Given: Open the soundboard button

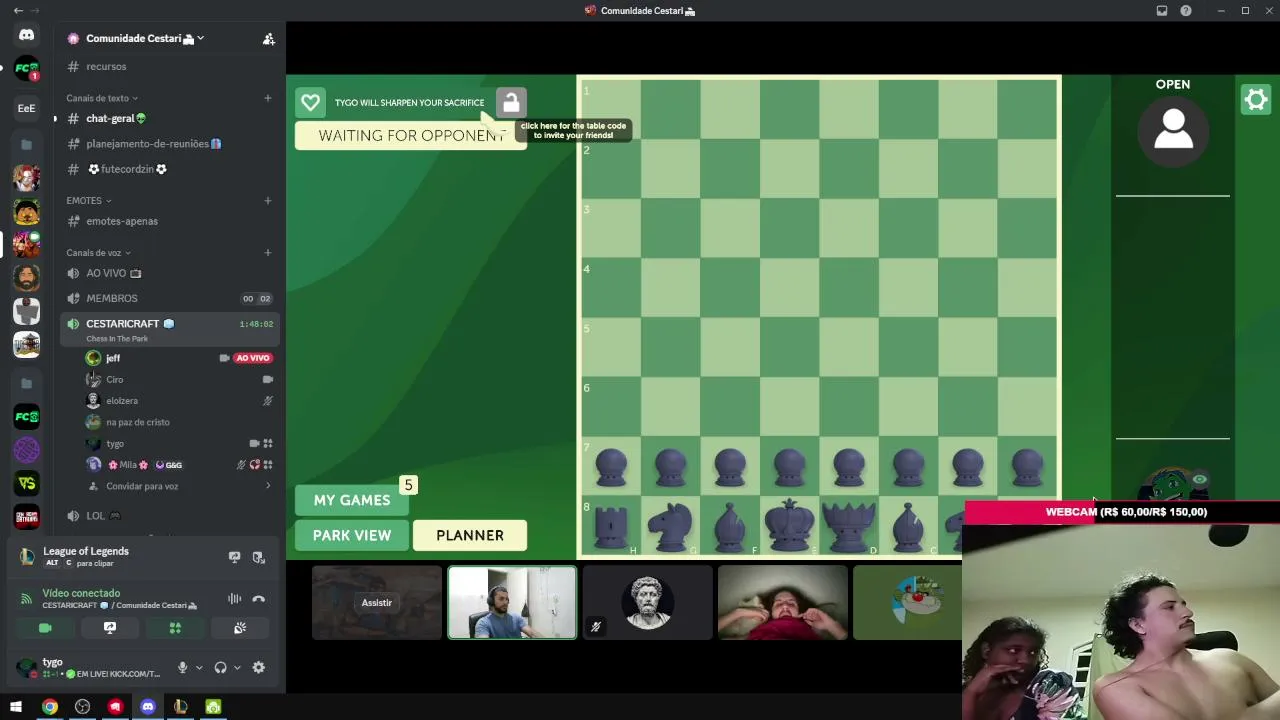Looking at the screenshot, I should coord(240,628).
